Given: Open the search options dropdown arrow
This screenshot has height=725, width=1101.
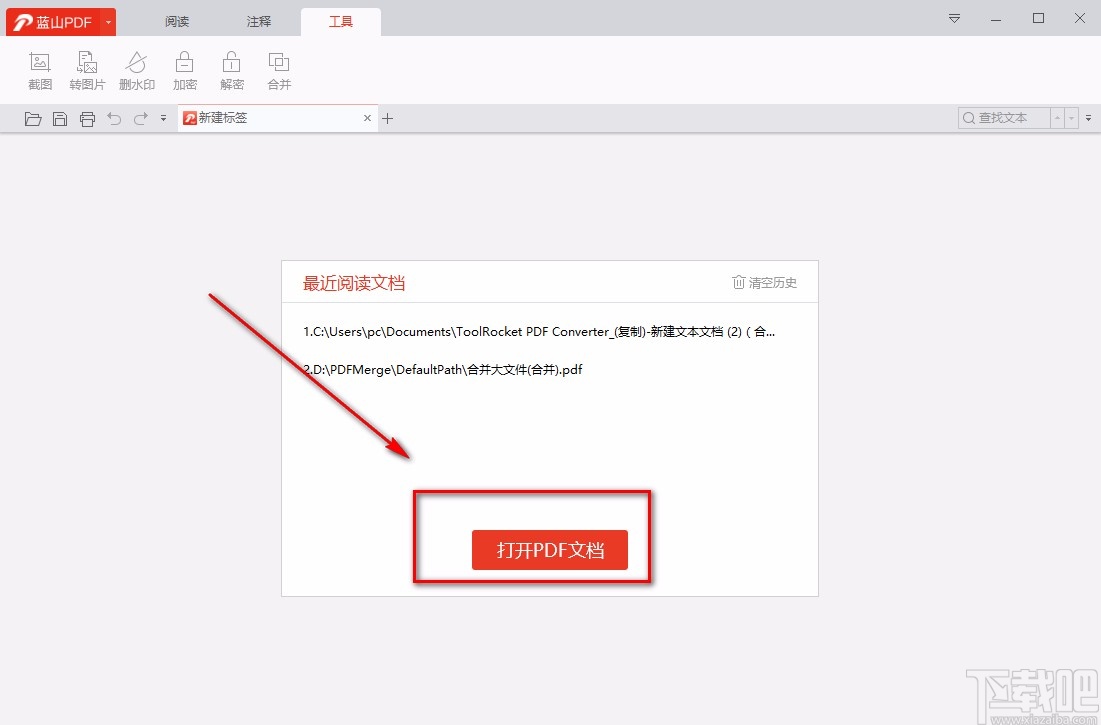Looking at the screenshot, I should (x=1073, y=118).
